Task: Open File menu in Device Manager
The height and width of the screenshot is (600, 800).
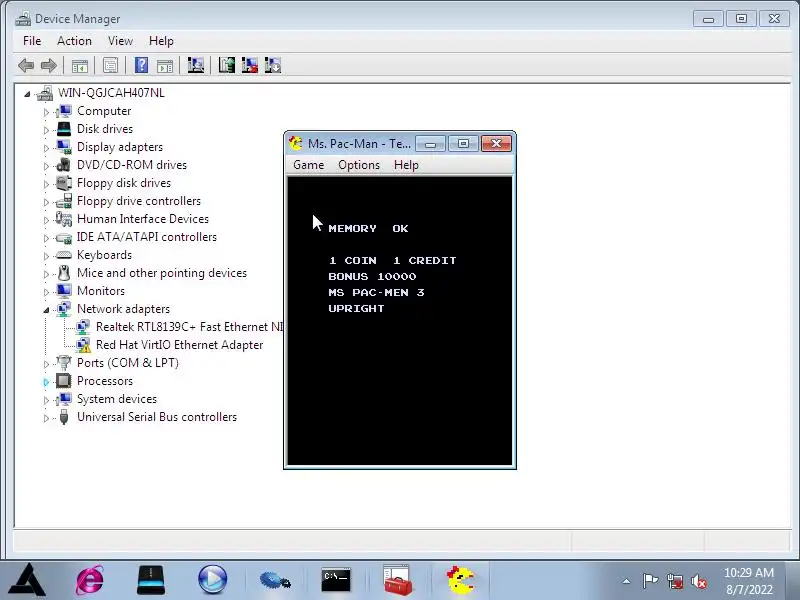Action: pos(32,41)
